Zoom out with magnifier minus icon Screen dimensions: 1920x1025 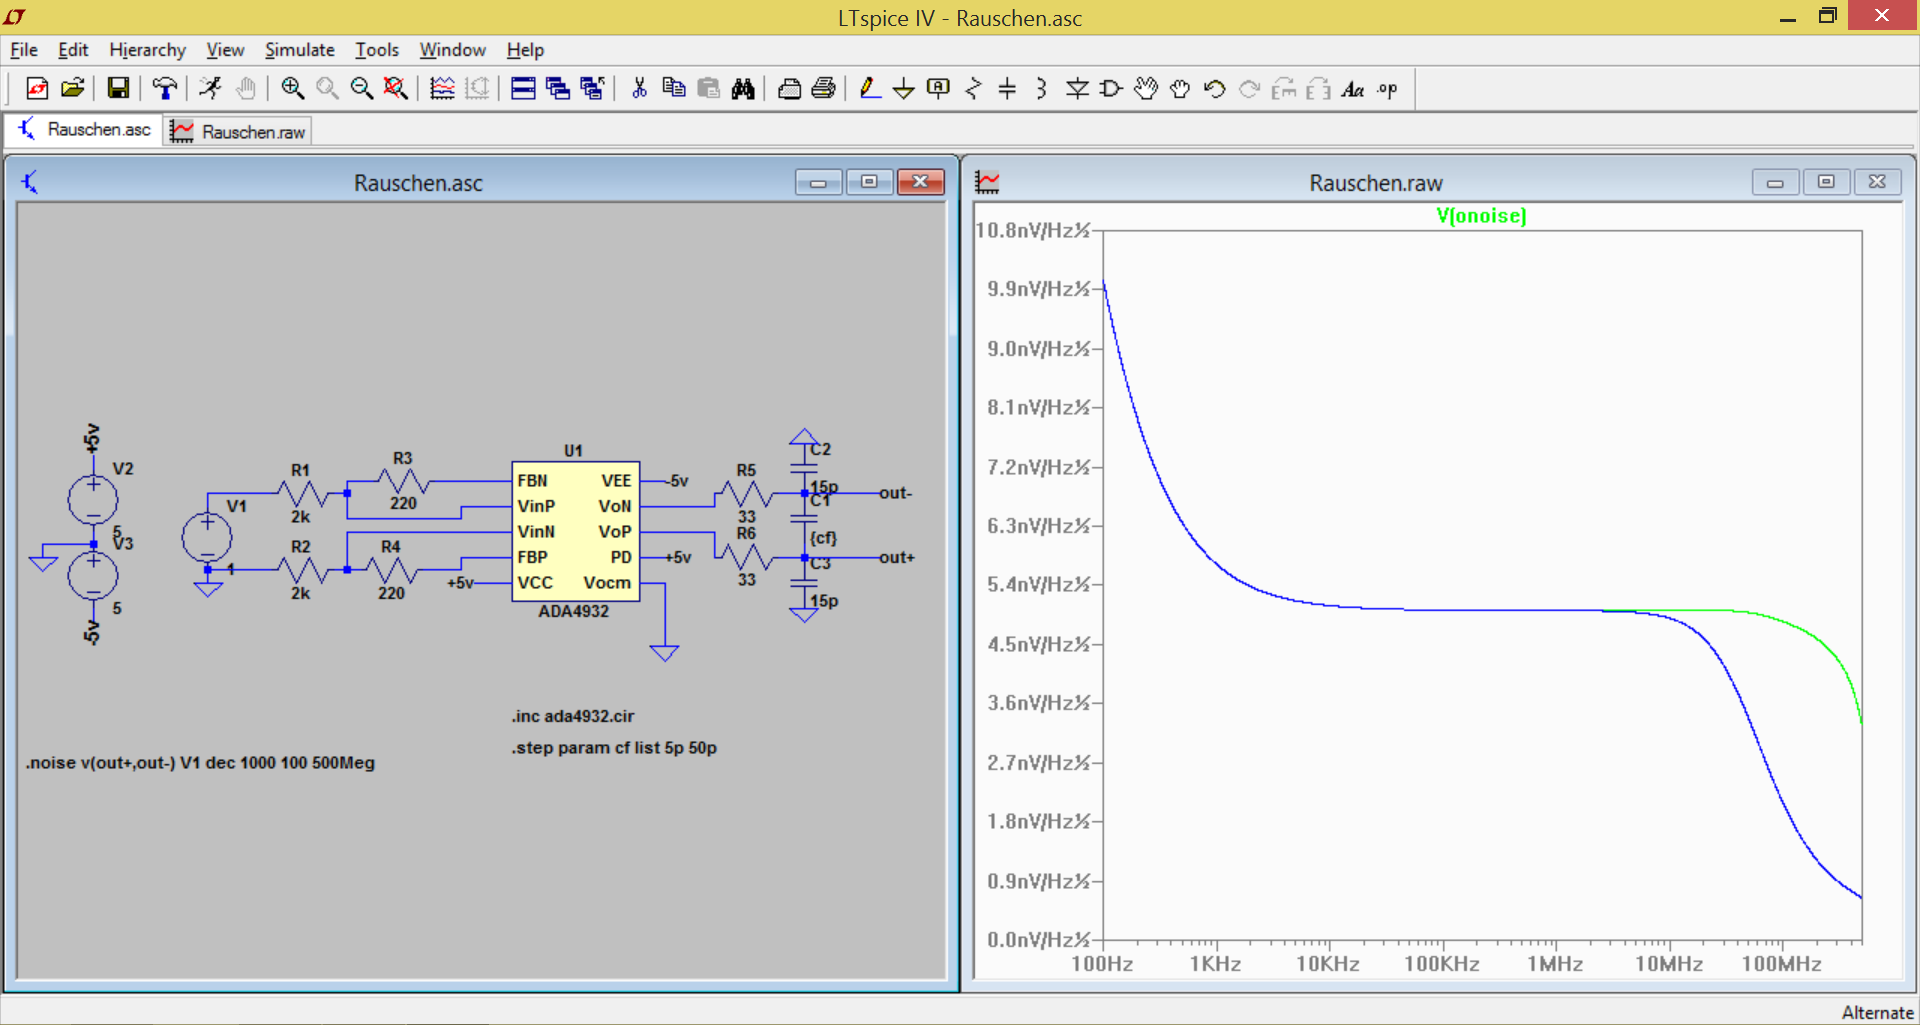pos(361,89)
